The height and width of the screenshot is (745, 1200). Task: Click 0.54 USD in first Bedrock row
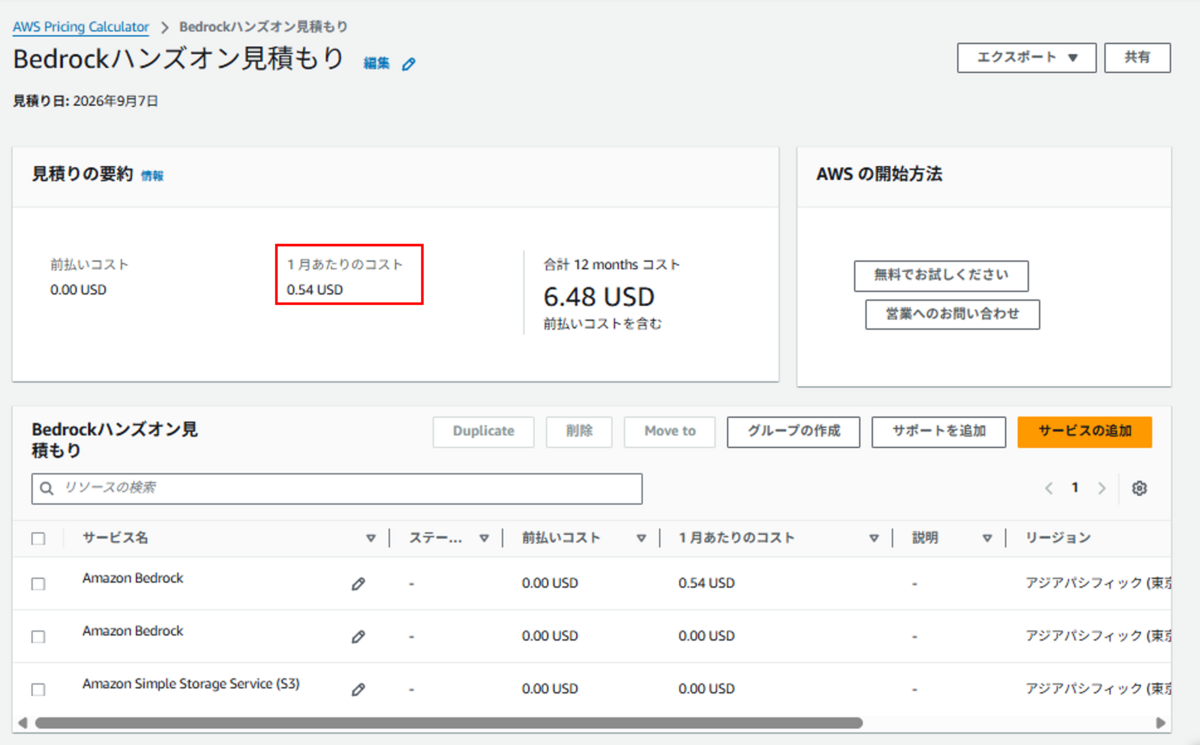point(706,582)
